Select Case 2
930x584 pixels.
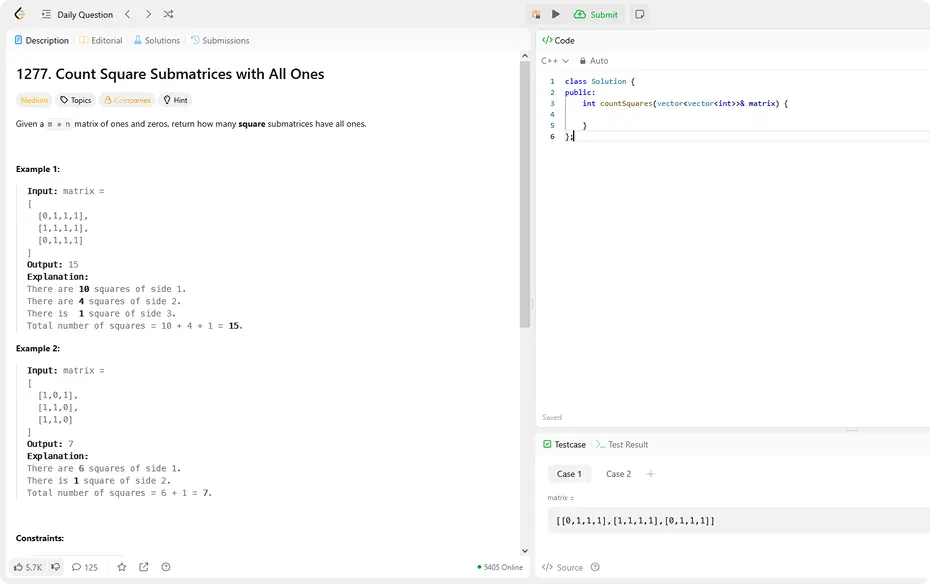point(618,474)
